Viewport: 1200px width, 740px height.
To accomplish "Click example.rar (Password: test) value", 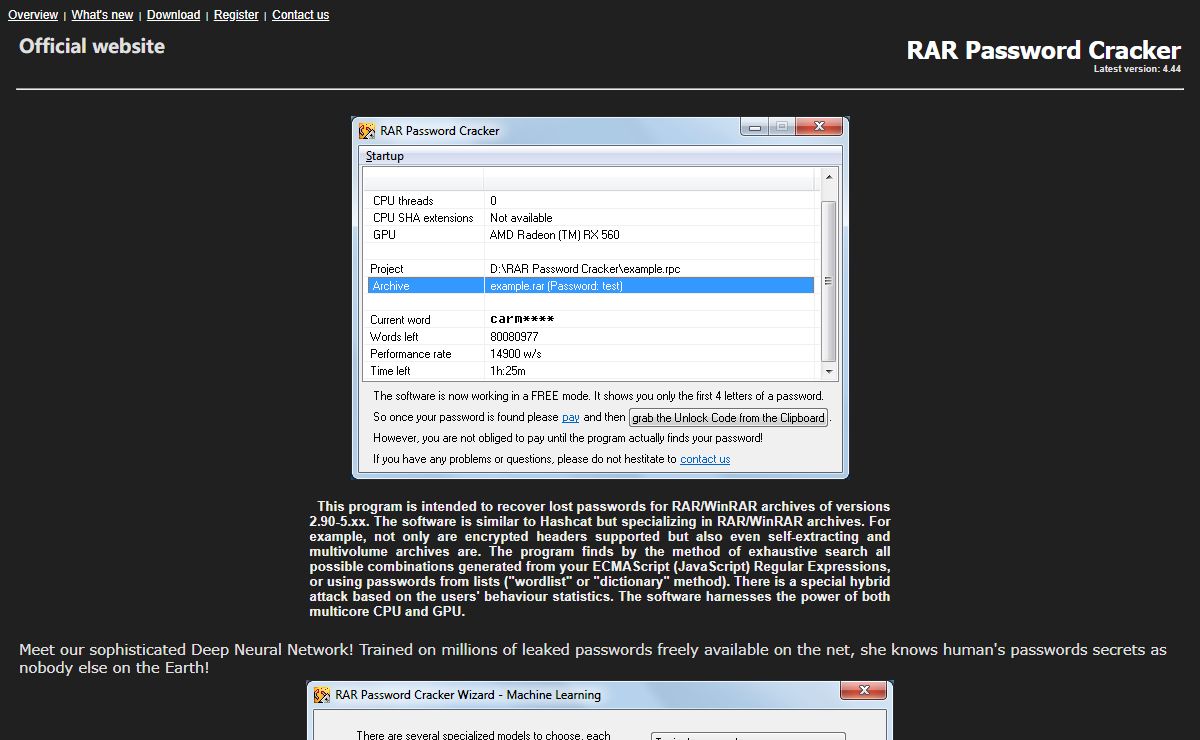I will click(556, 286).
